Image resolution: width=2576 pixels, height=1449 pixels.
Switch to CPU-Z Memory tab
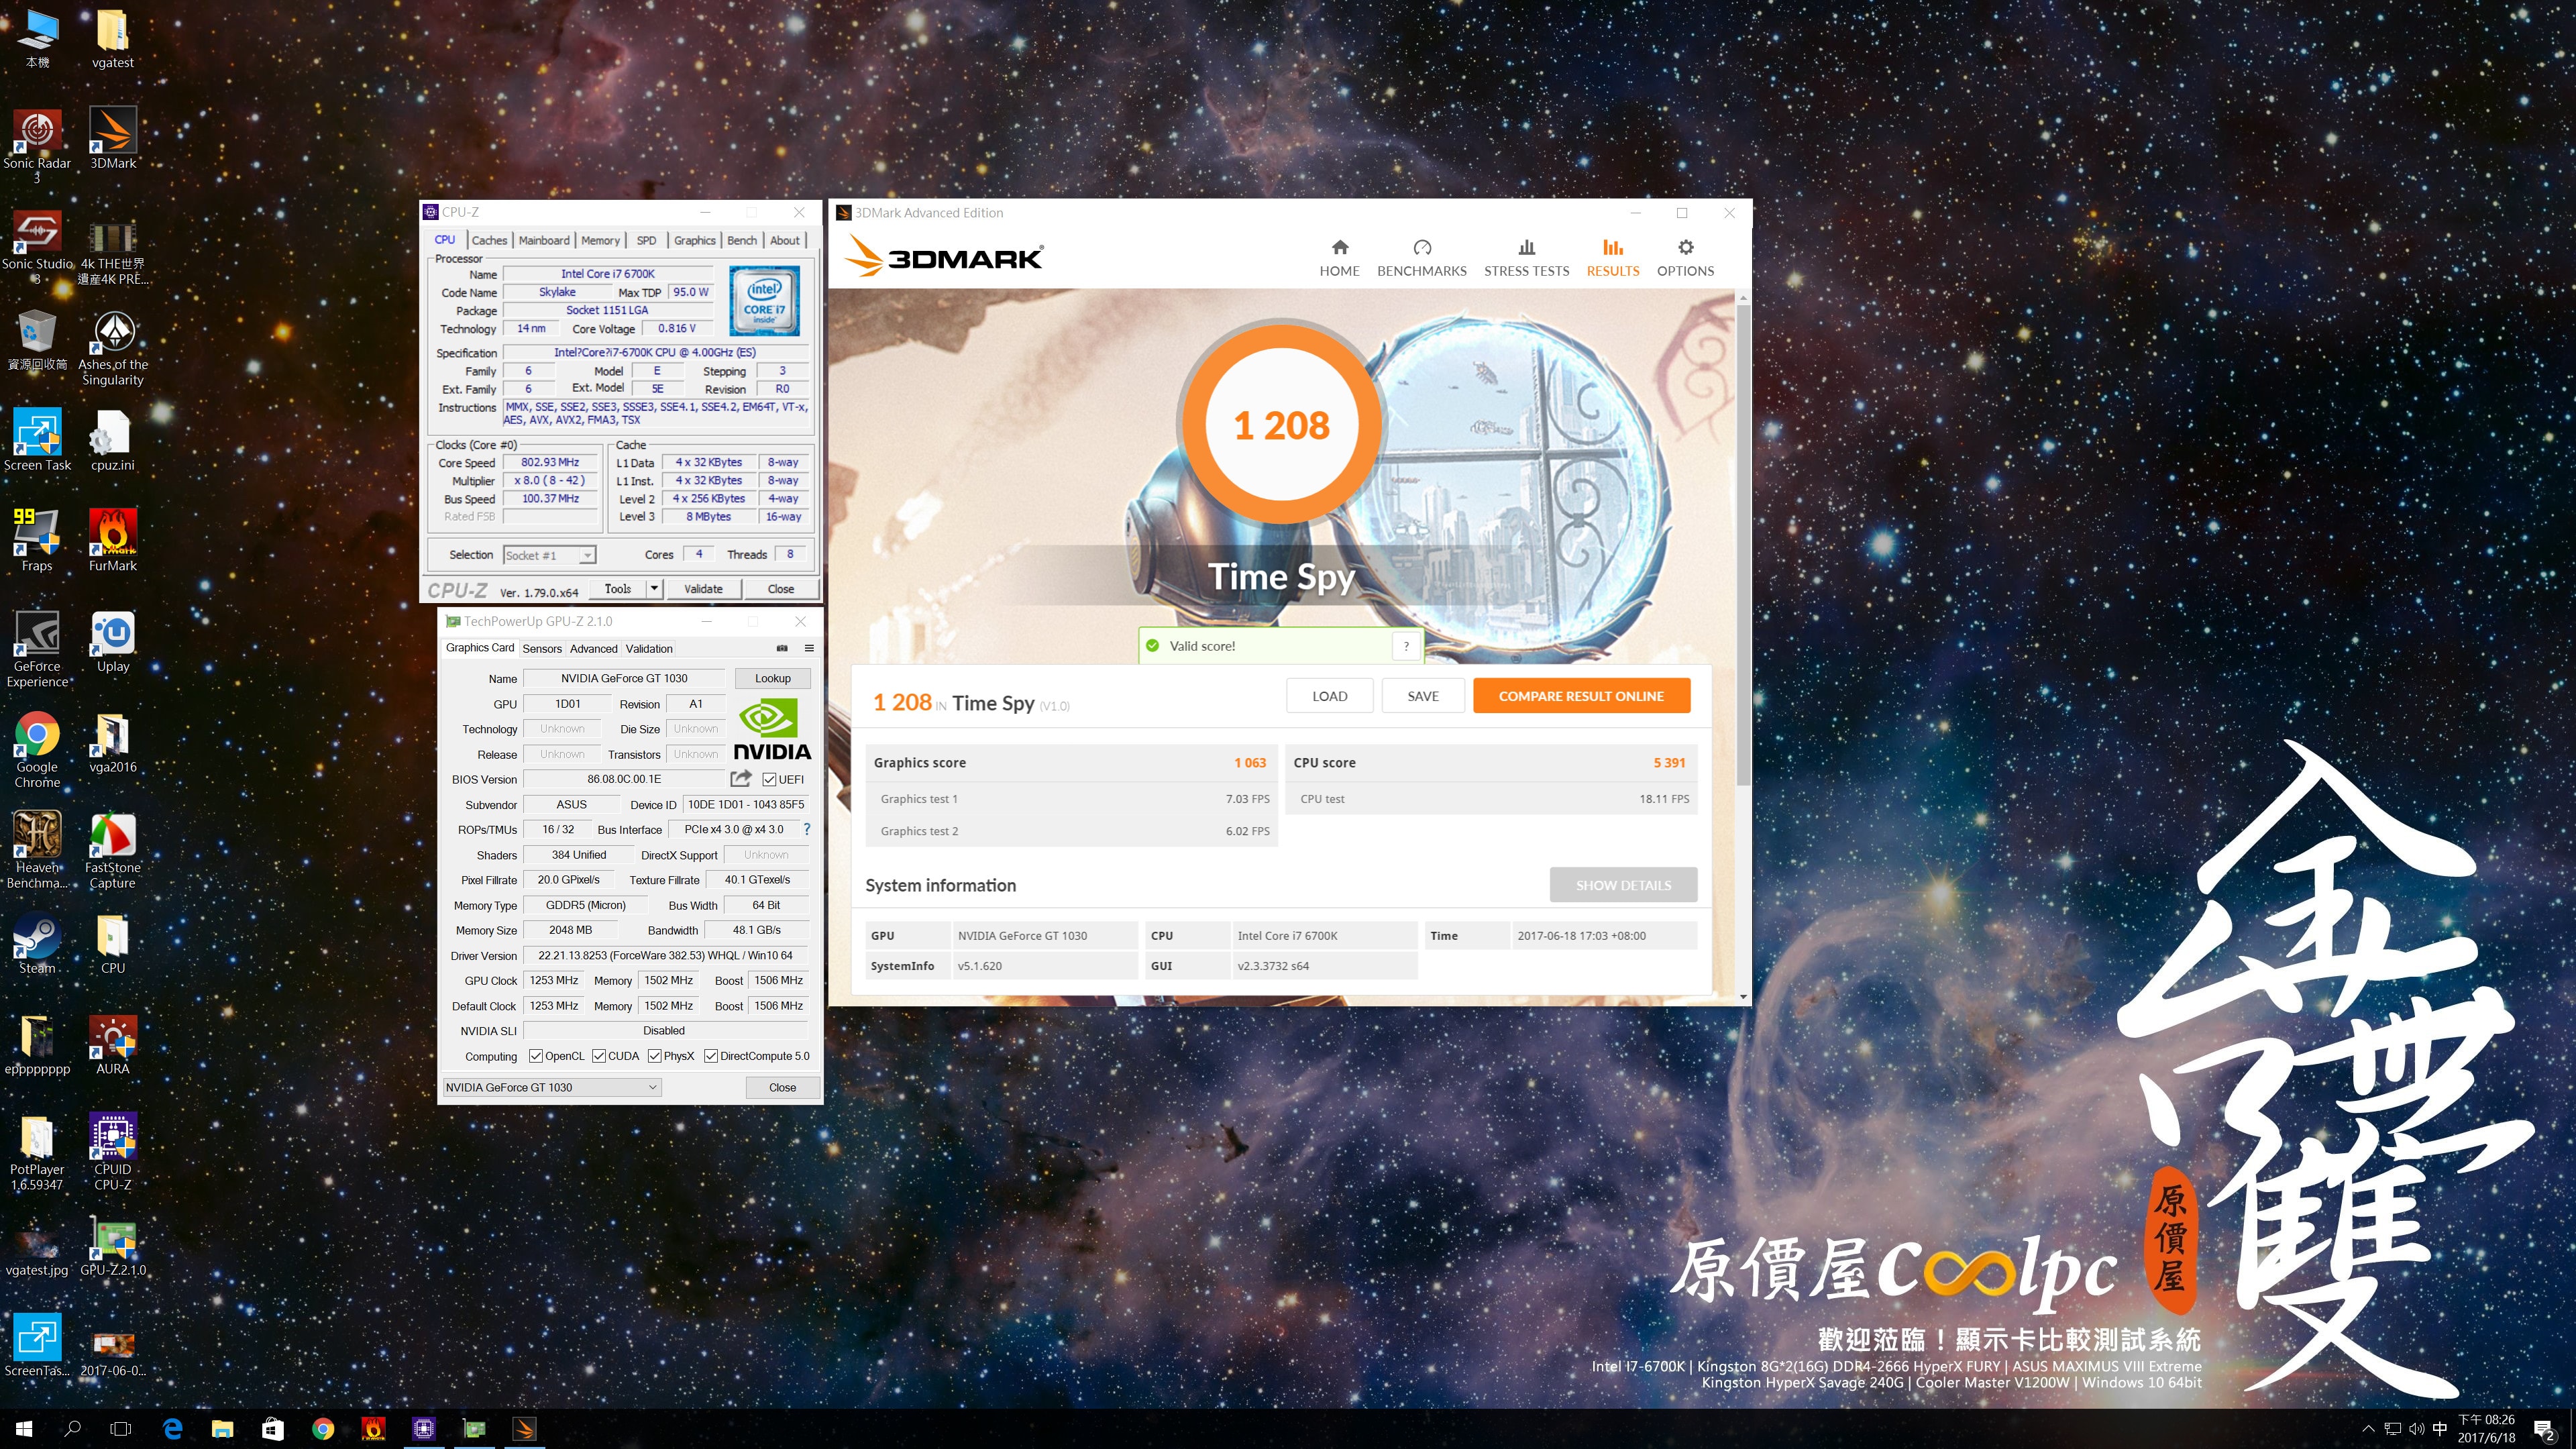600,240
